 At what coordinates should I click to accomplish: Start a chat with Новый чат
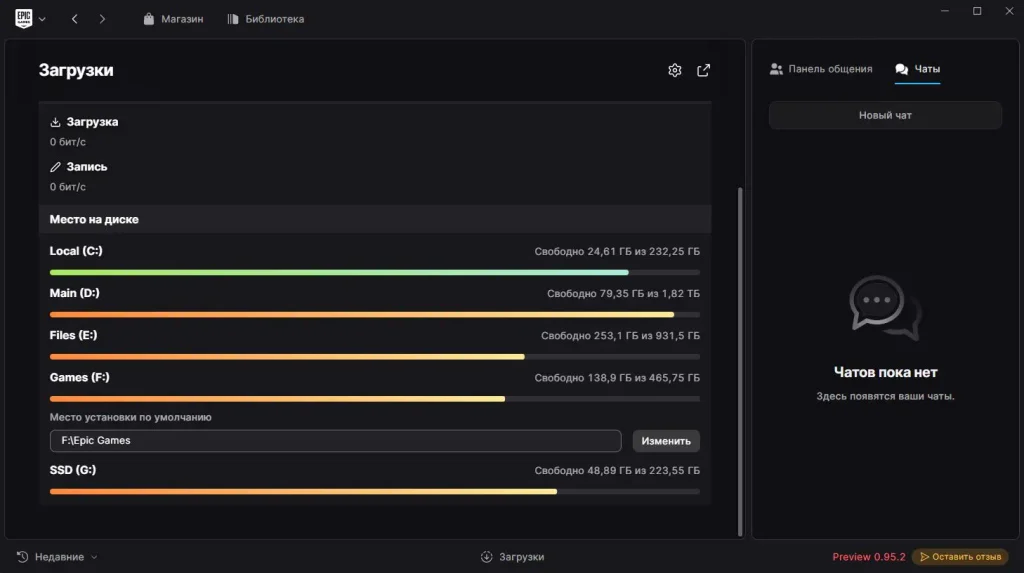885,115
